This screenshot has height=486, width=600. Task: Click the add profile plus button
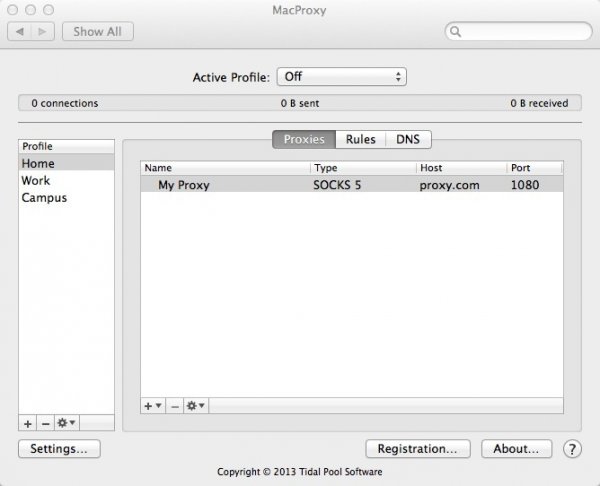28,423
